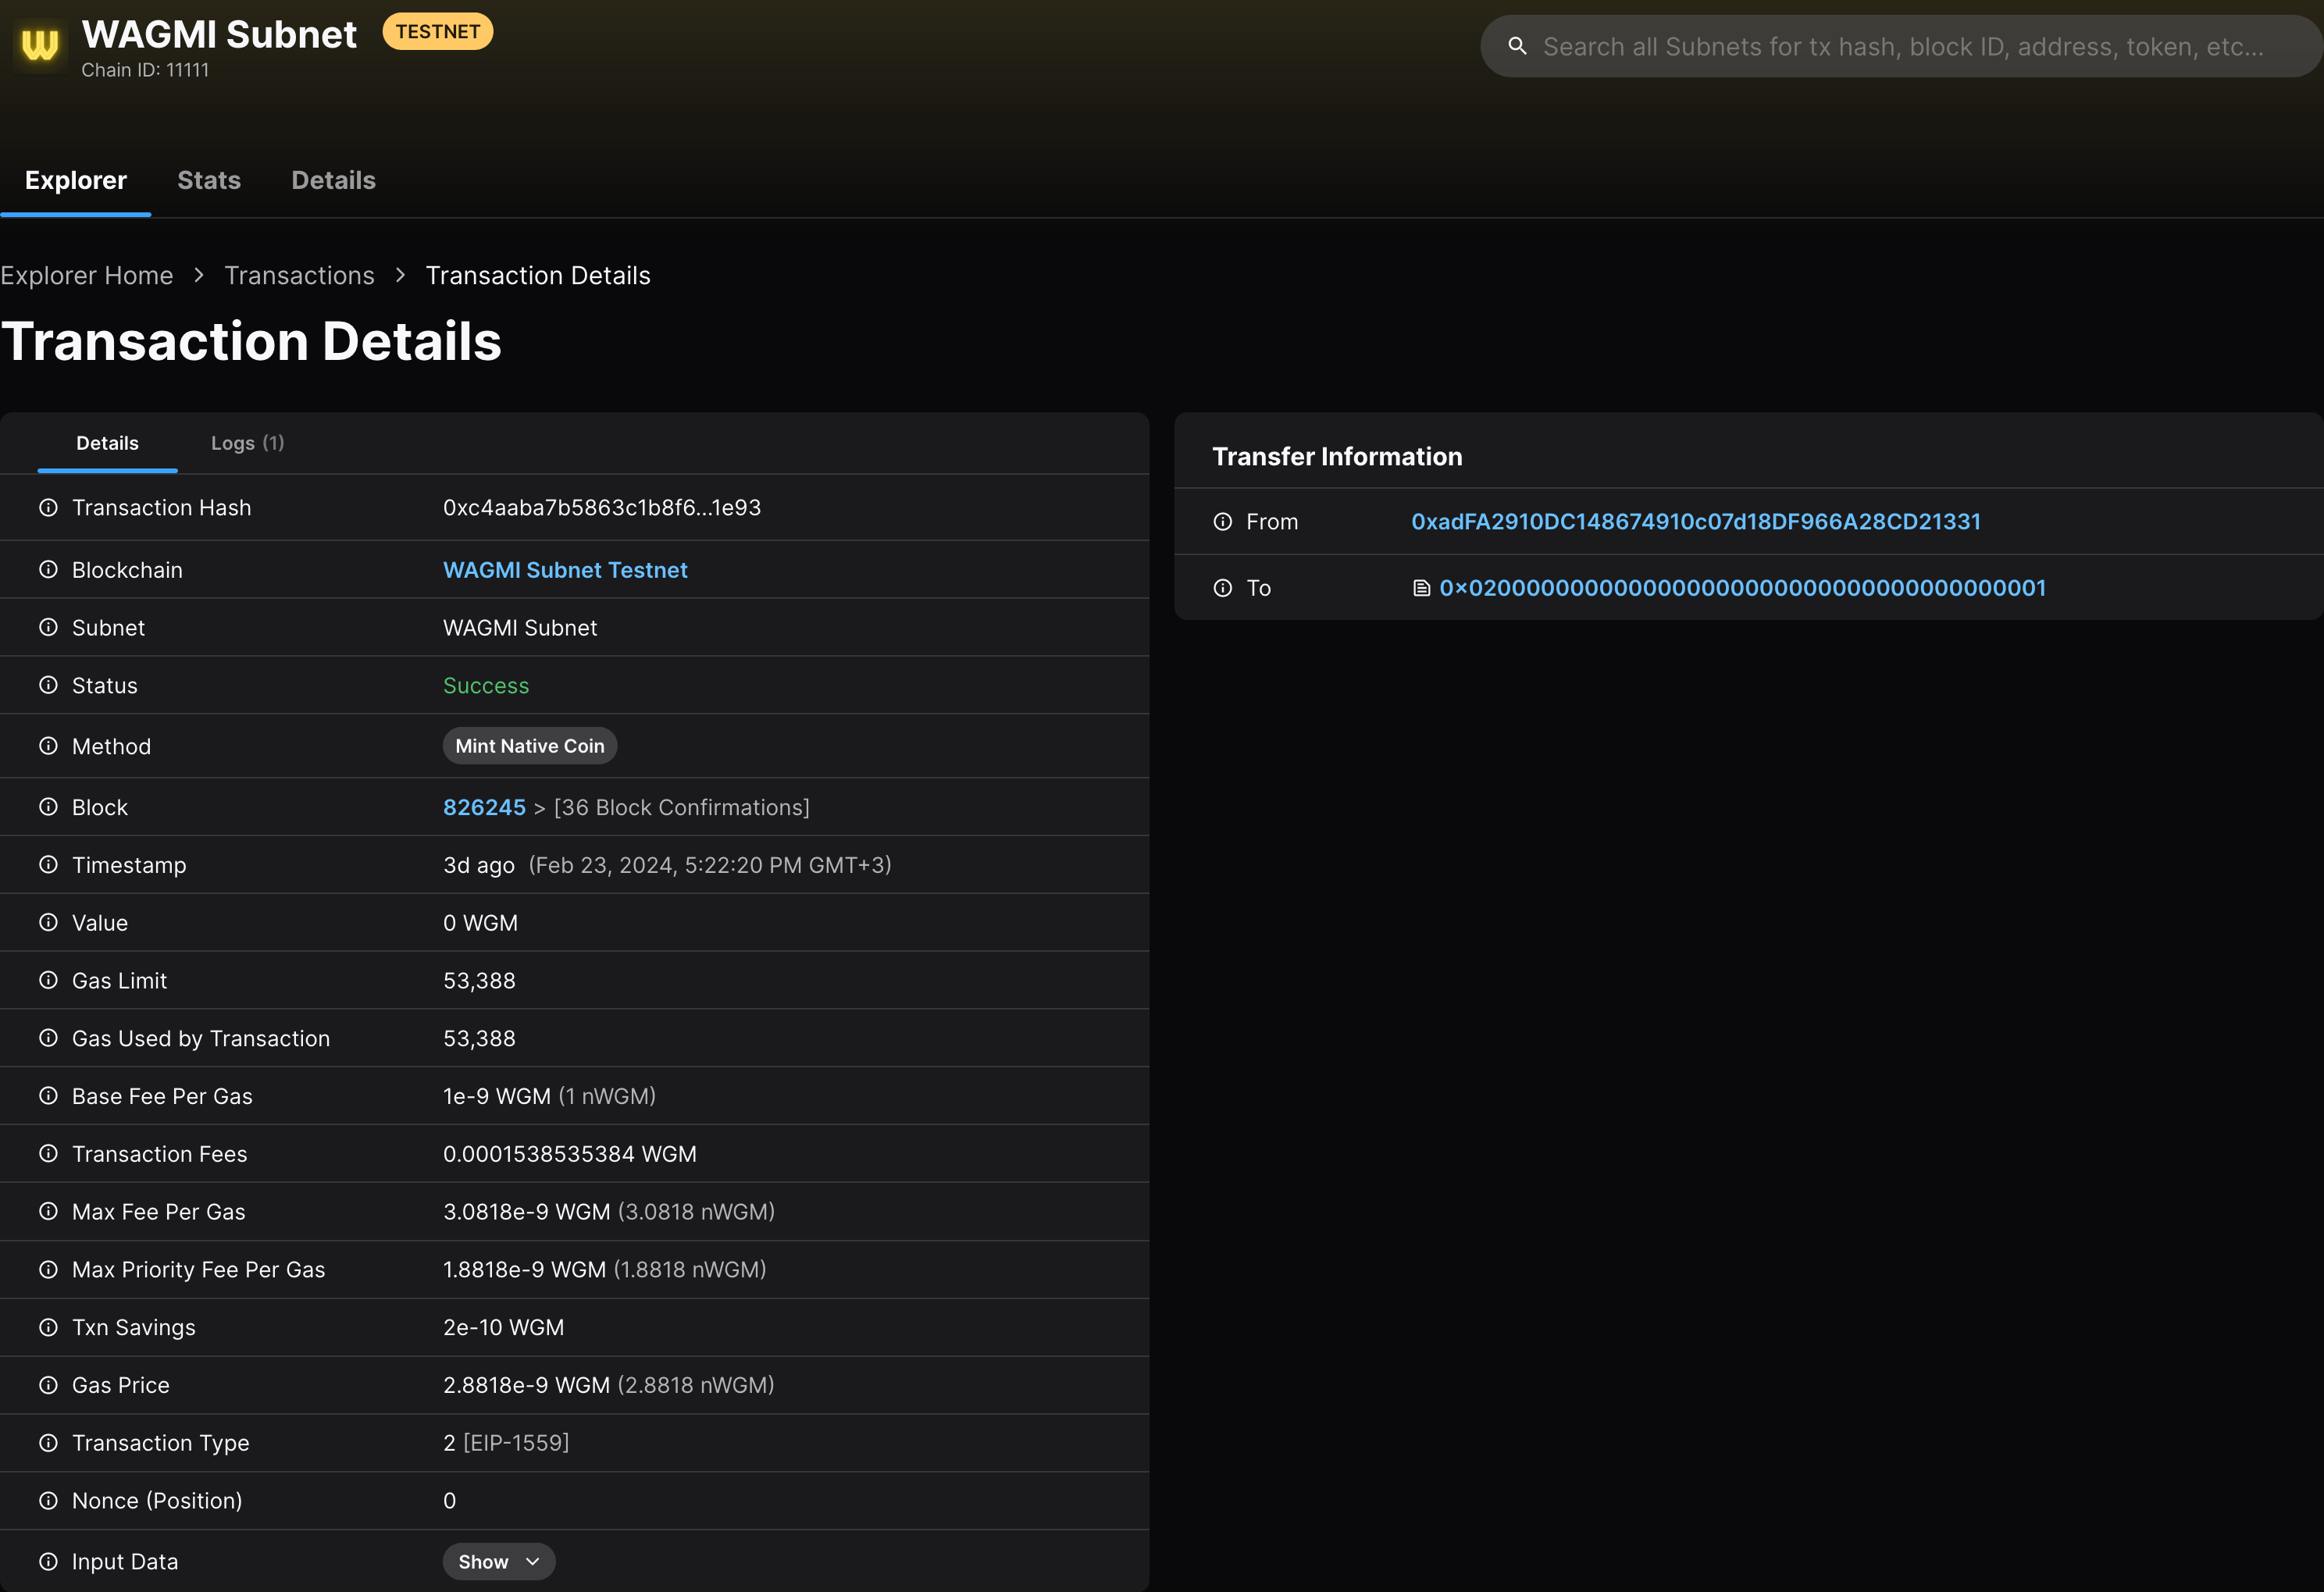Click the WAGMI Subnet logo icon
The width and height of the screenshot is (2324, 1592).
(40, 44)
